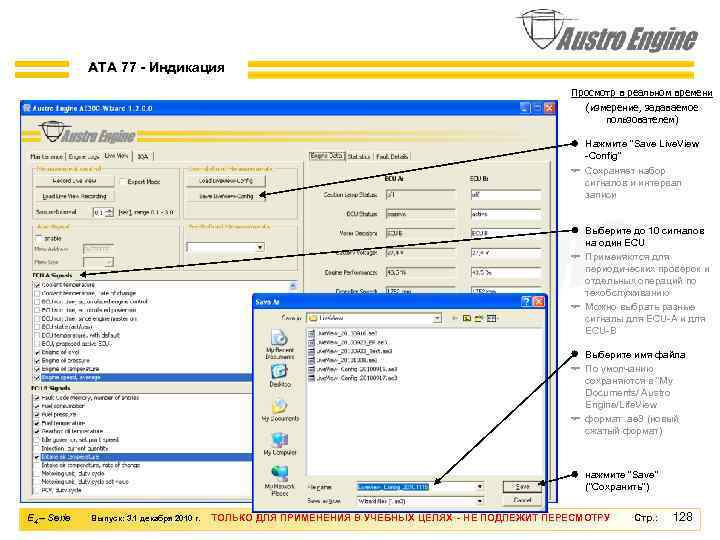720x540 pixels.
Task: Uncheck Fuel pressure in ECU B Signals
Action: [x=37, y=414]
